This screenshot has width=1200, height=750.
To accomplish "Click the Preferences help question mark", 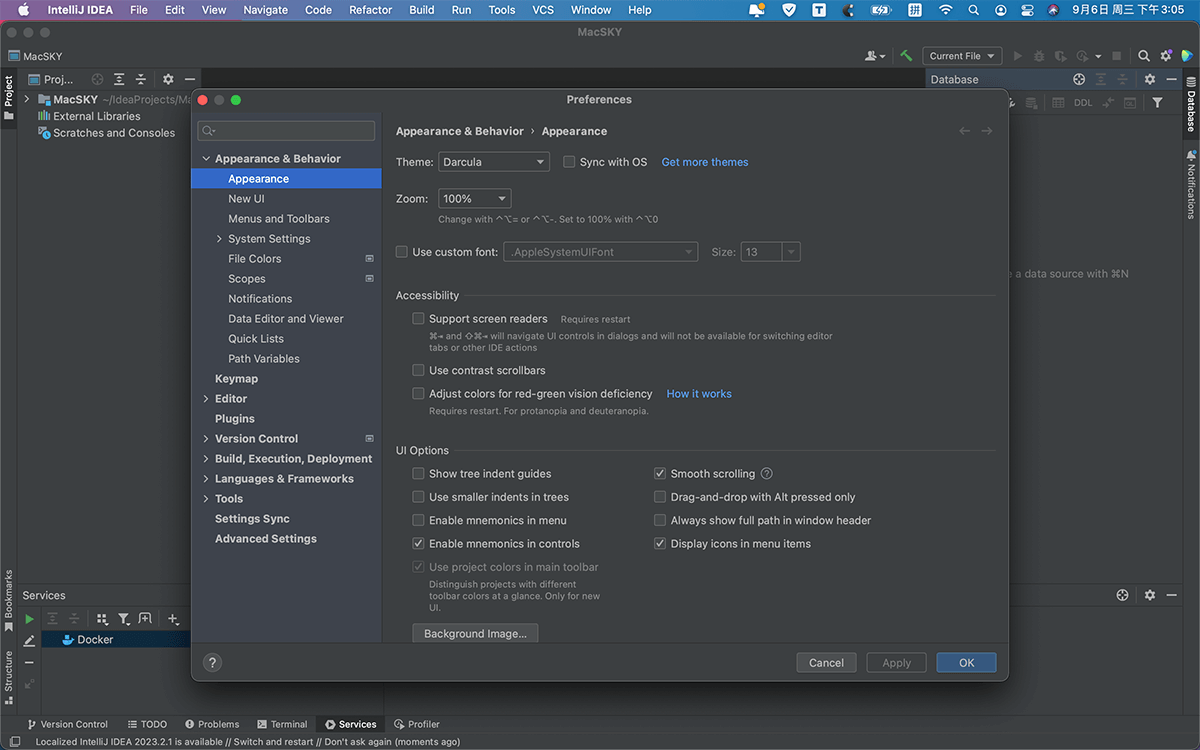I will click(x=212, y=662).
